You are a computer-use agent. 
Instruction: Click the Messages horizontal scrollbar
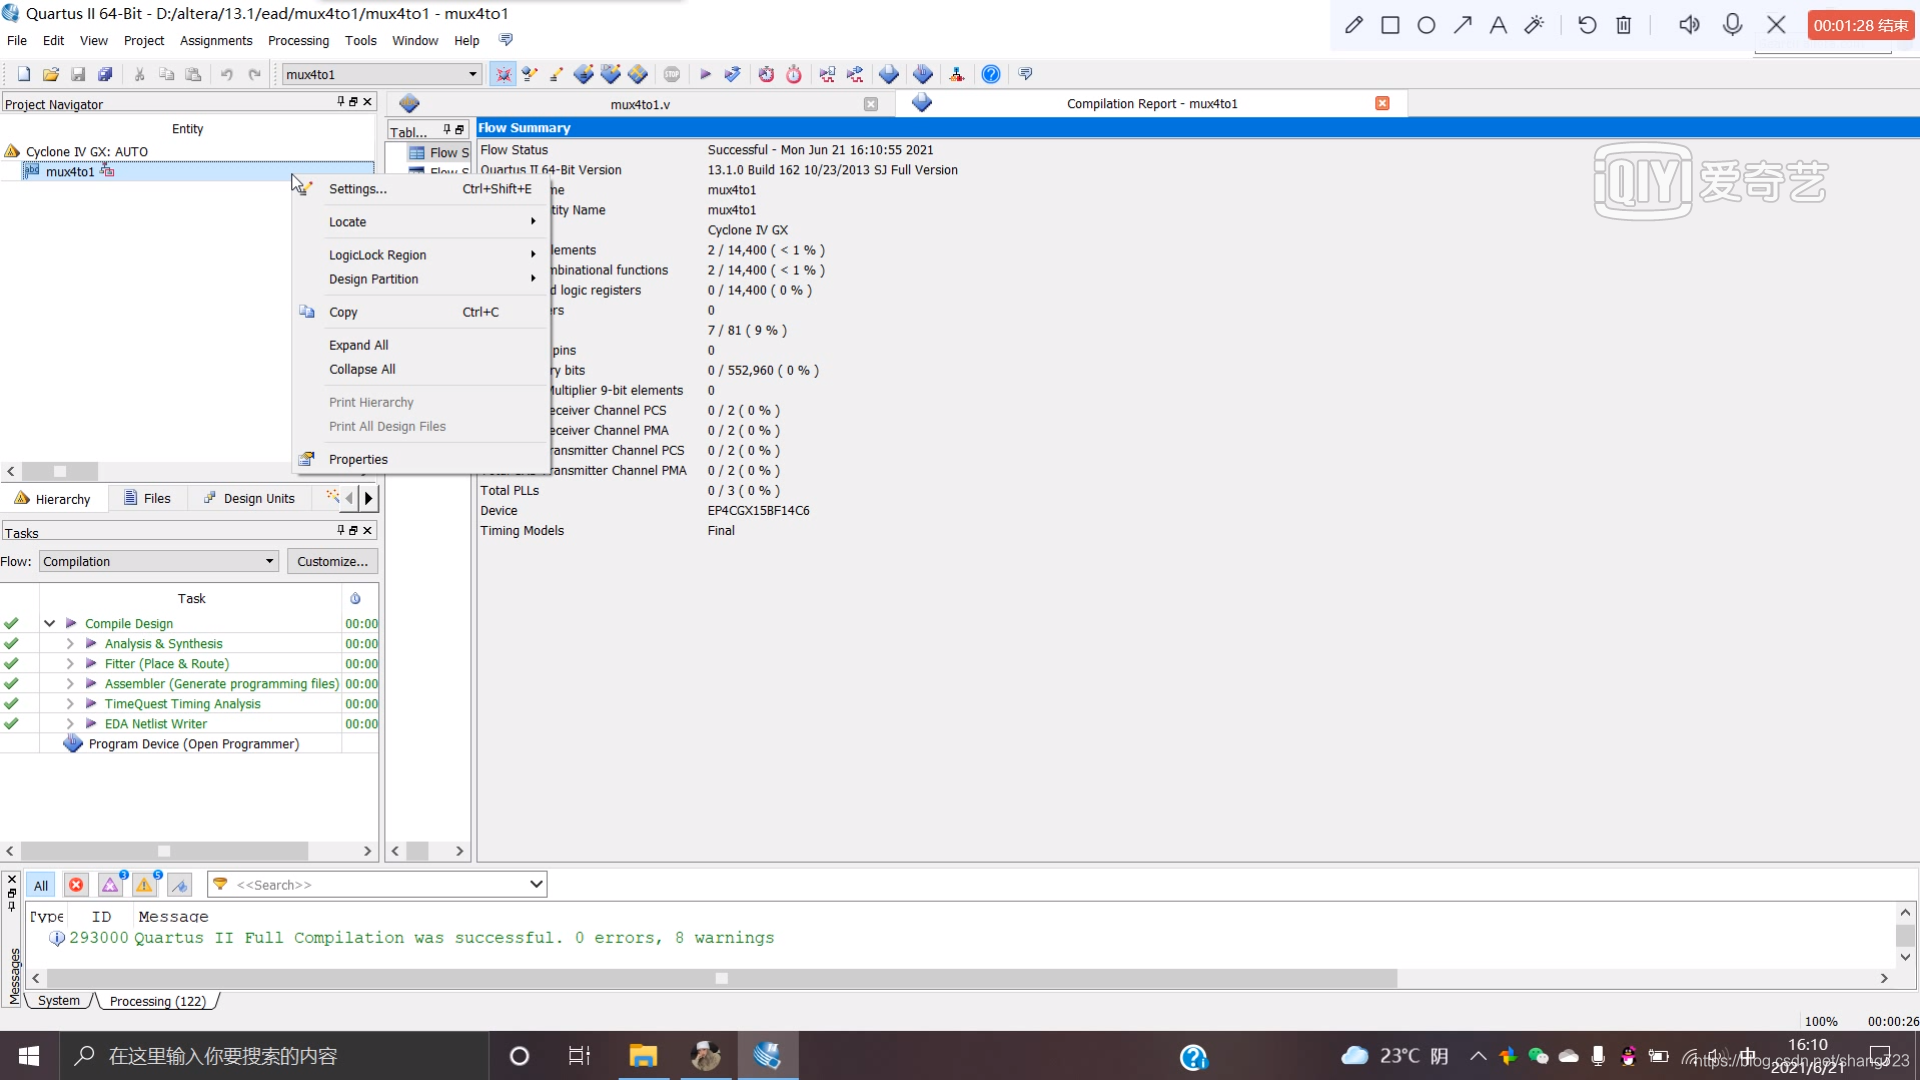point(721,978)
